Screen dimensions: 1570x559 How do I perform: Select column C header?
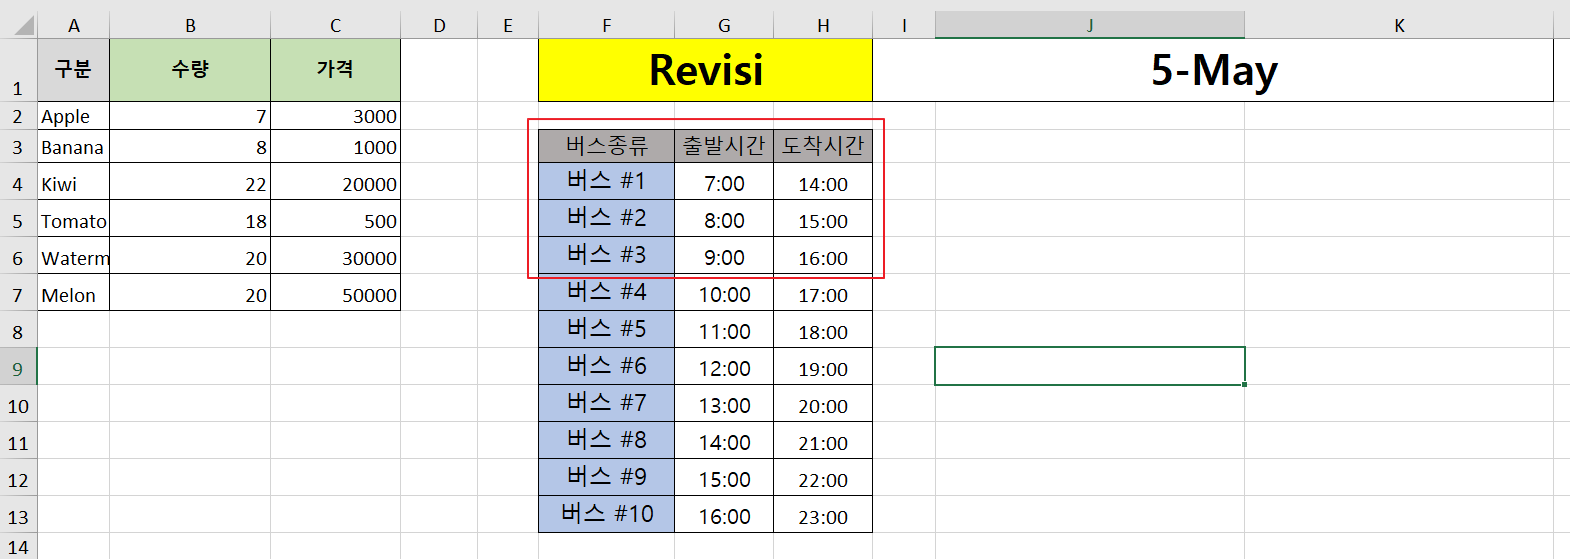point(335,25)
